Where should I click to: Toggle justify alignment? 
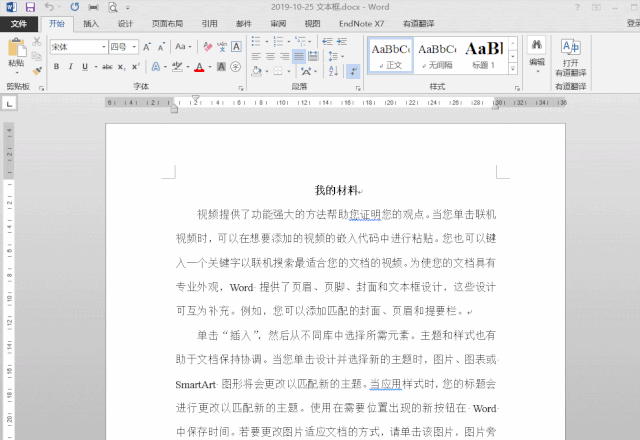pyautogui.click(x=299, y=56)
